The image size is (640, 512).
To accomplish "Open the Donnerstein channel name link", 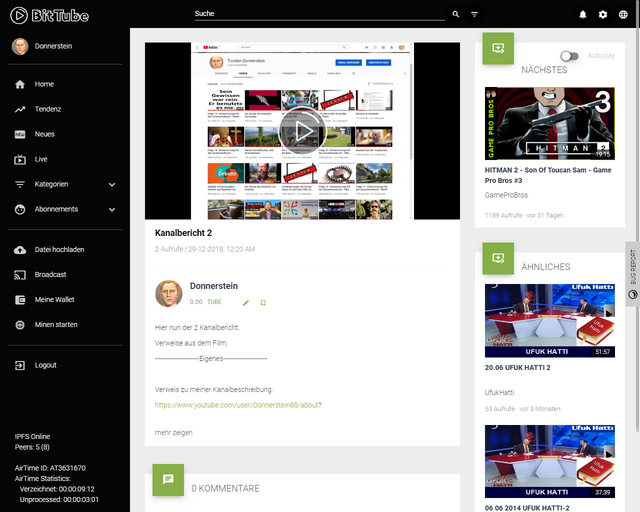I will coord(214,286).
